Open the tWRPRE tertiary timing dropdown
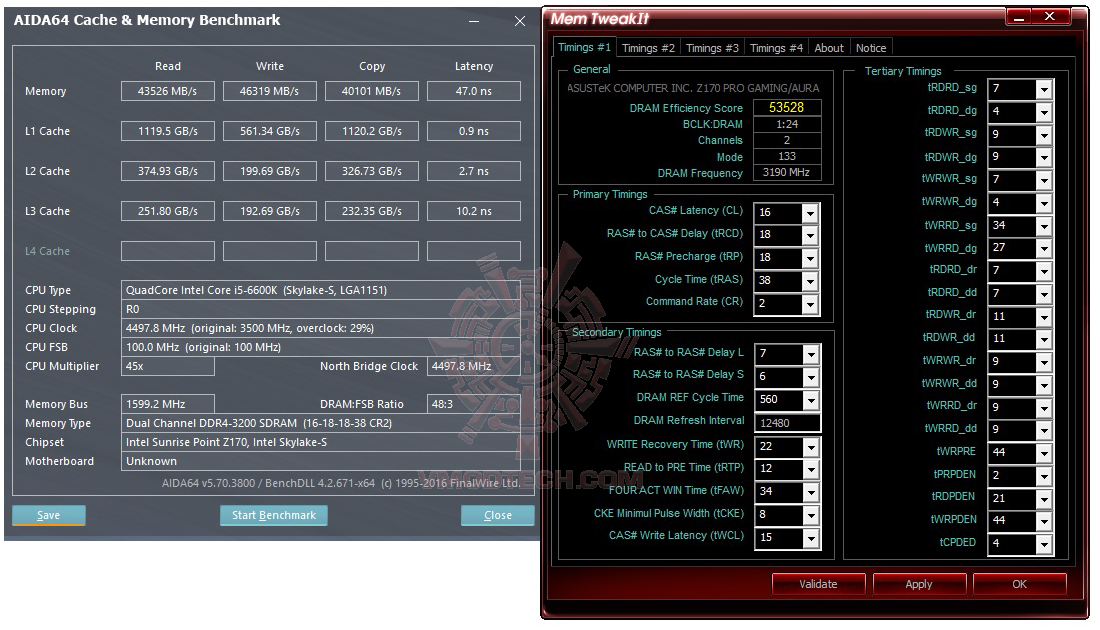1100x630 pixels. (1044, 452)
